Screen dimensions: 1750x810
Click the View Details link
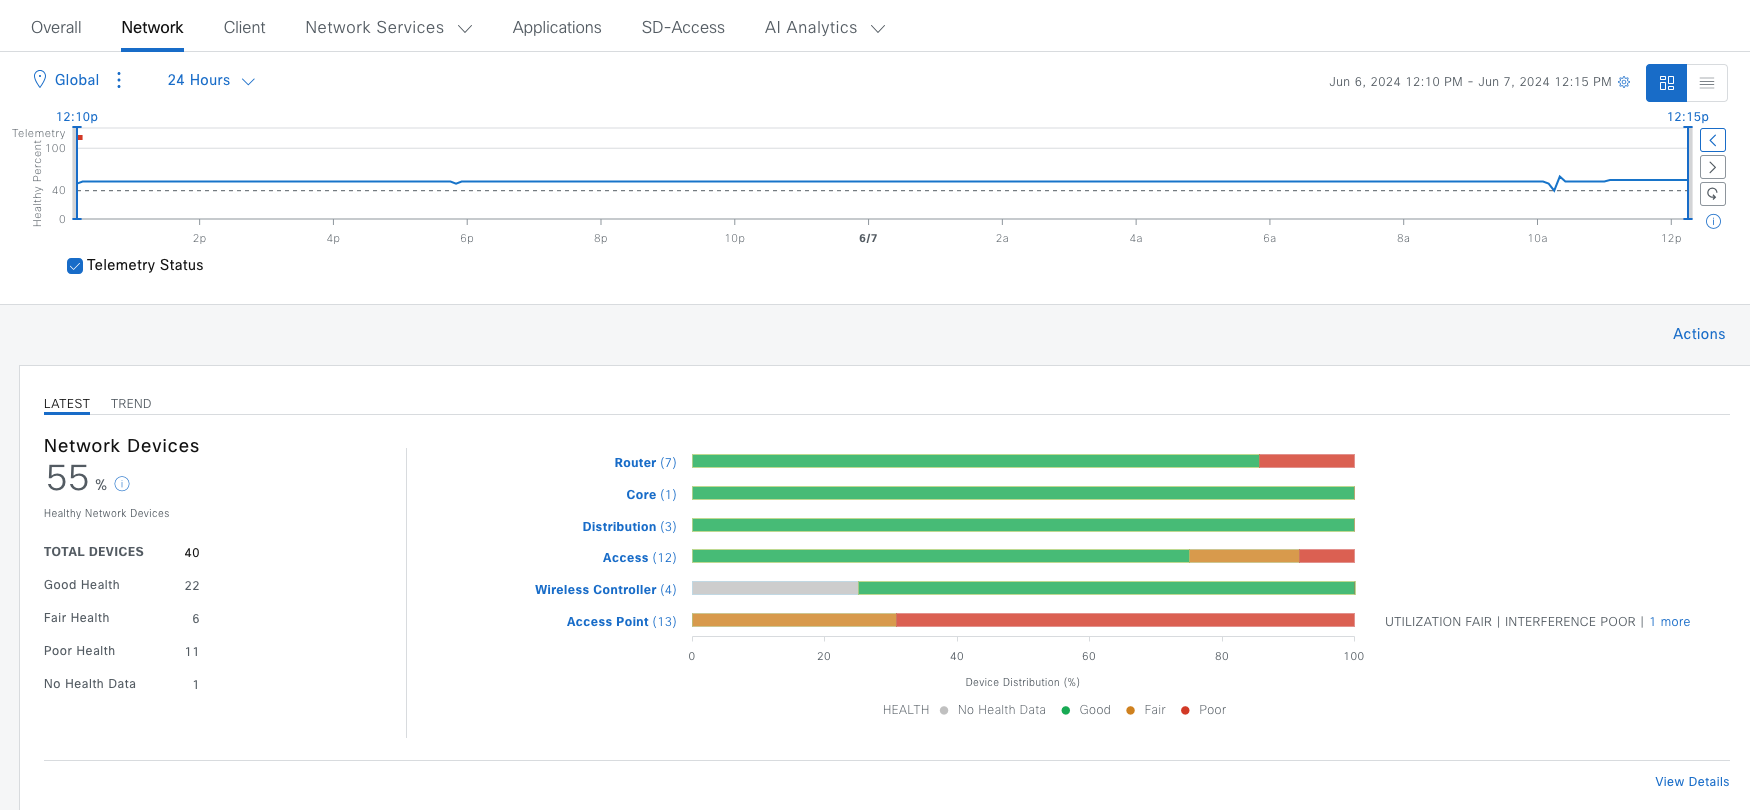click(x=1691, y=782)
